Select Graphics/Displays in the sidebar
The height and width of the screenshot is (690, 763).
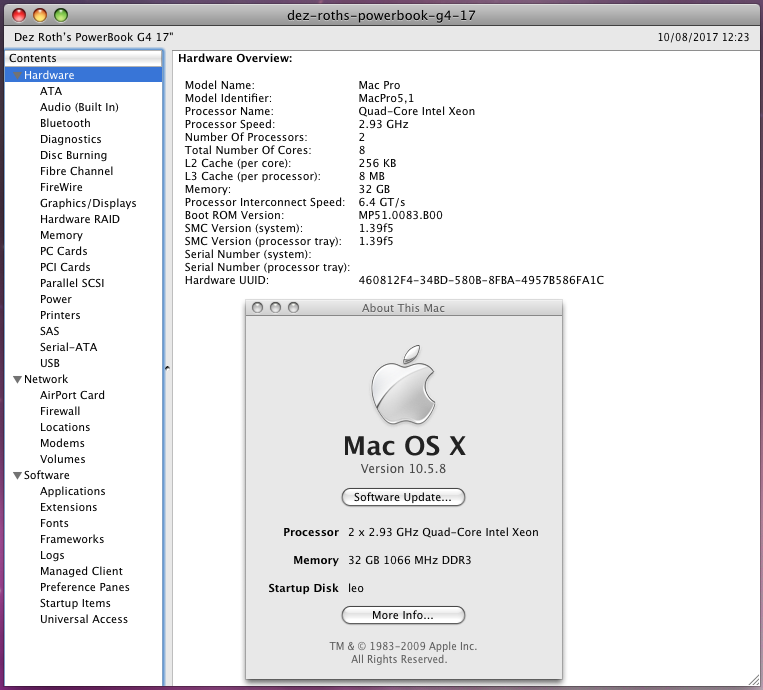tap(88, 203)
